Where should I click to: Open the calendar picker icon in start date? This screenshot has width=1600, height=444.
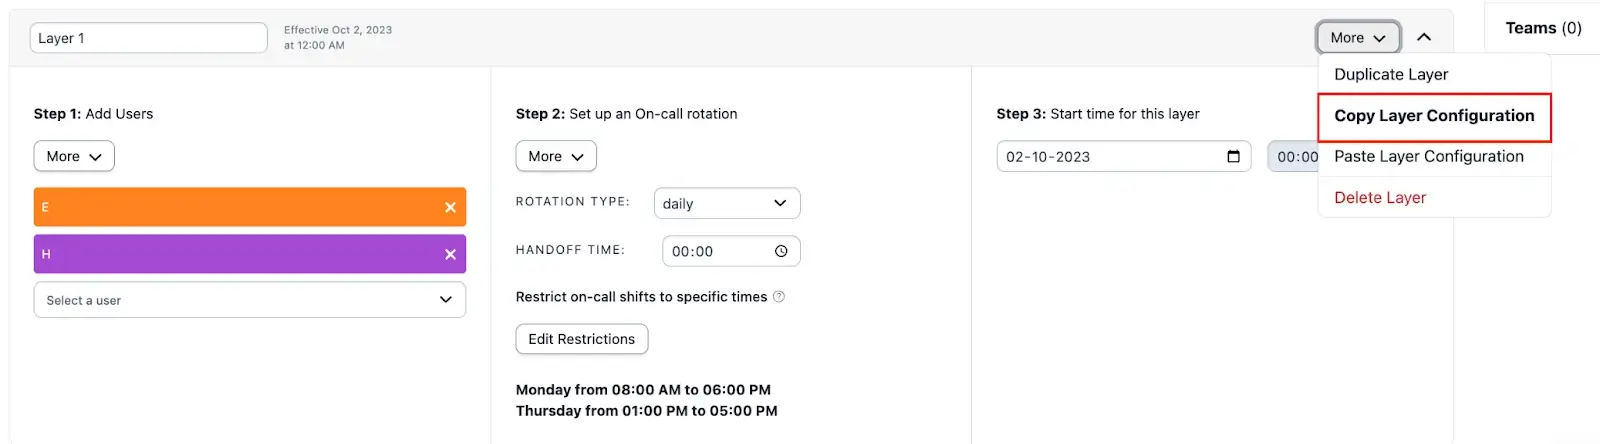[x=1233, y=156]
